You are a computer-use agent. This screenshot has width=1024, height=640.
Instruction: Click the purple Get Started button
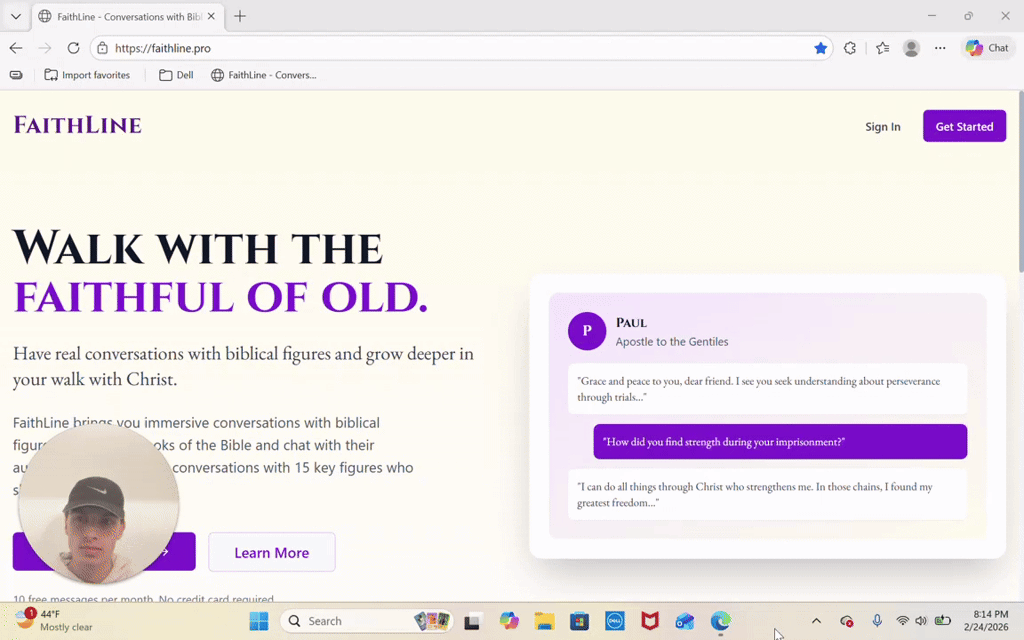964,126
